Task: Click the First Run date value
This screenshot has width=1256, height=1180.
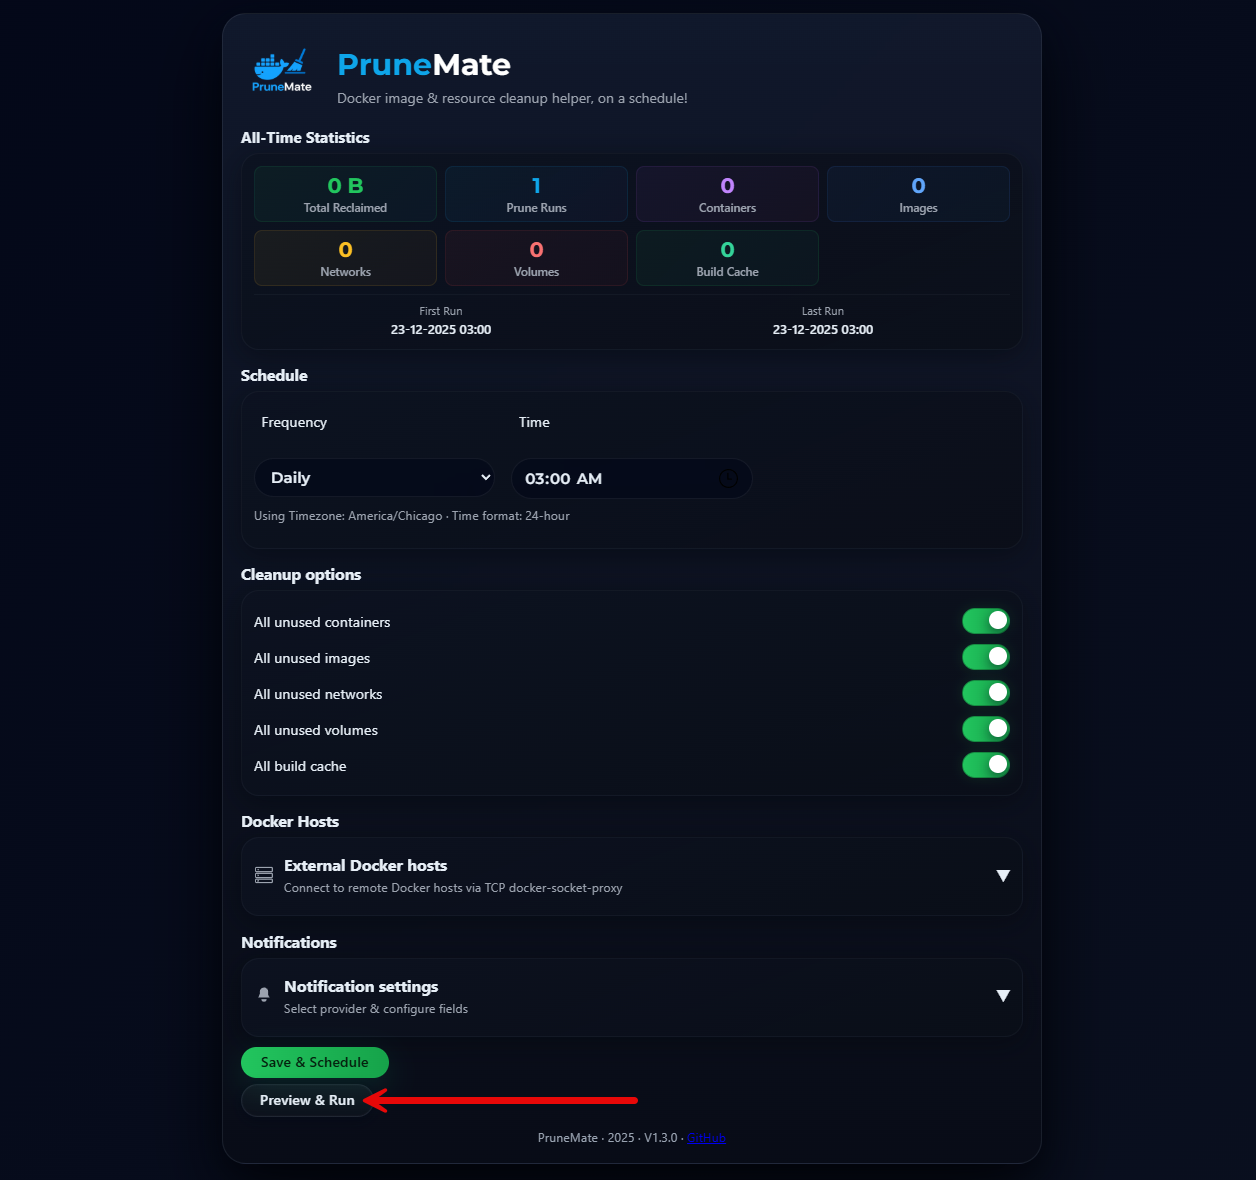Action: point(441,330)
